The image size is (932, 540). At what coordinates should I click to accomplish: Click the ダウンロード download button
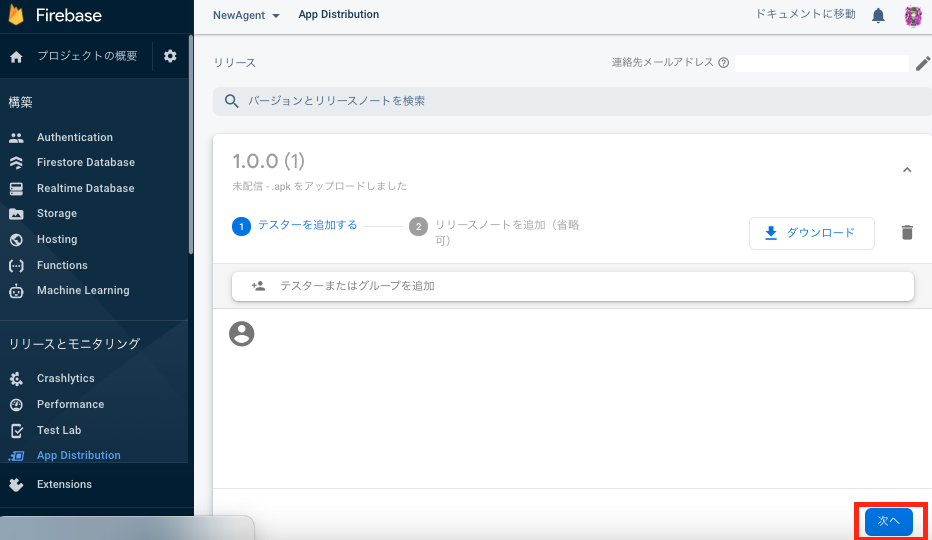(811, 233)
